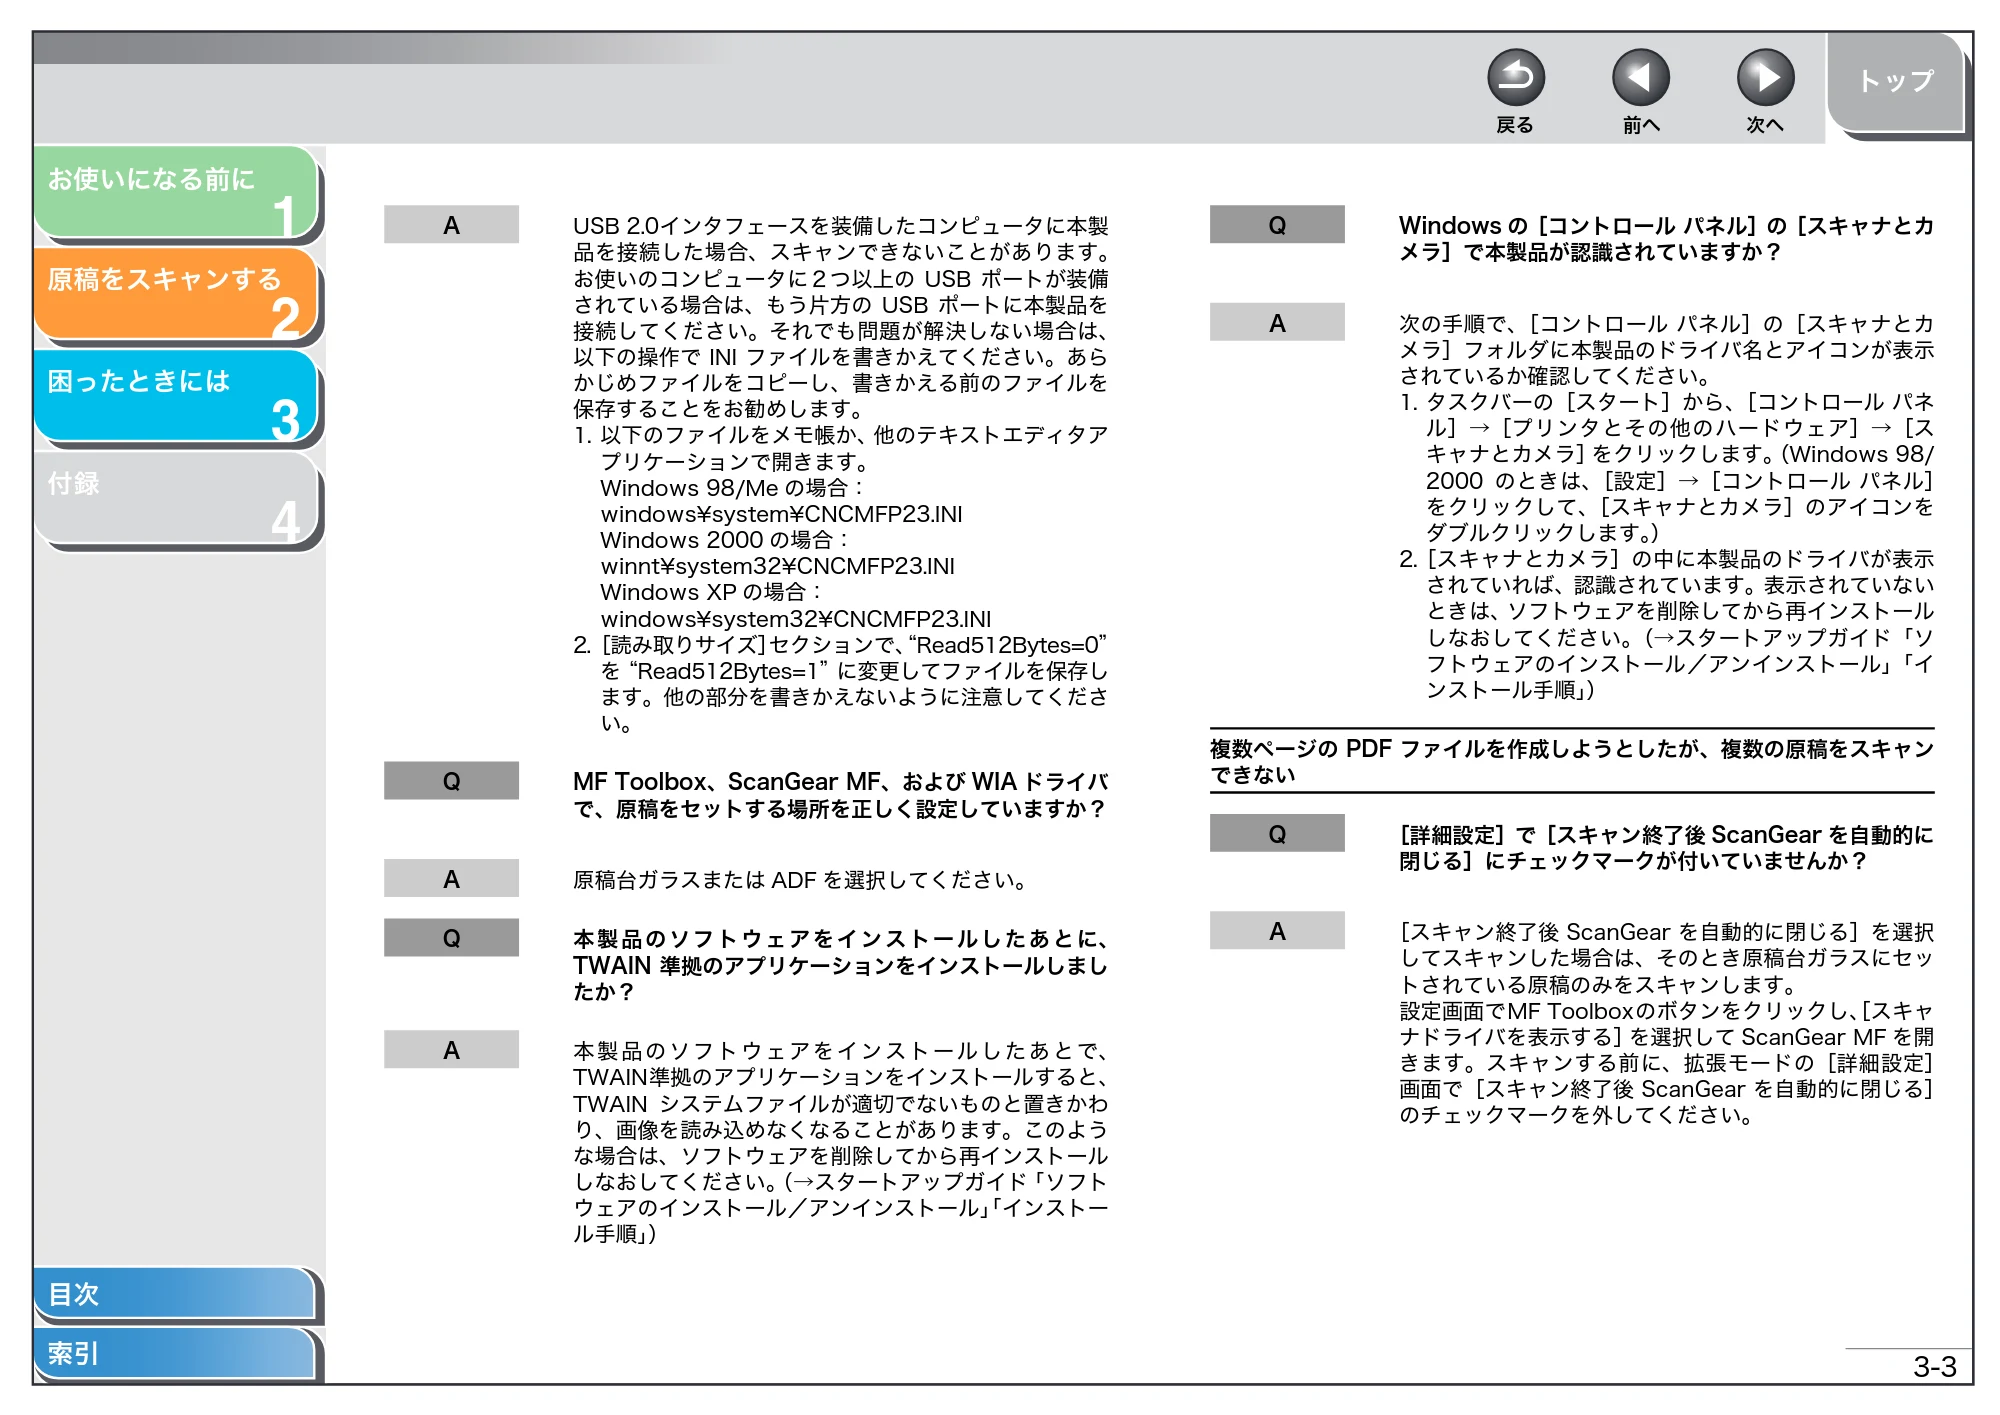Click the heading 複数ページの PDF ファイルを作成しようとしたが
Screen dimensions: 2000x1415
coord(1571,761)
